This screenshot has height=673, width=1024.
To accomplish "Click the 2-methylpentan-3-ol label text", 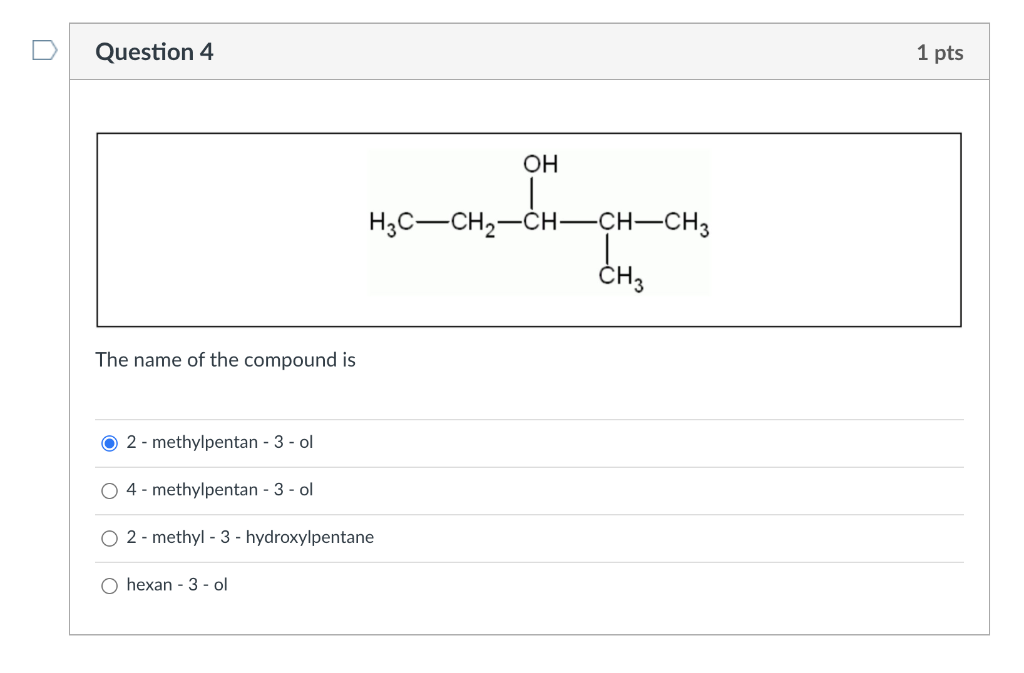I will 219,442.
